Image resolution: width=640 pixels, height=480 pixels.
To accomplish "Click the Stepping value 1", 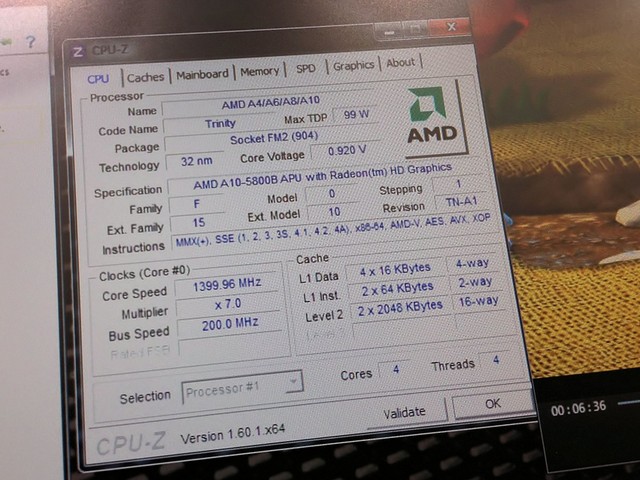I will (459, 184).
